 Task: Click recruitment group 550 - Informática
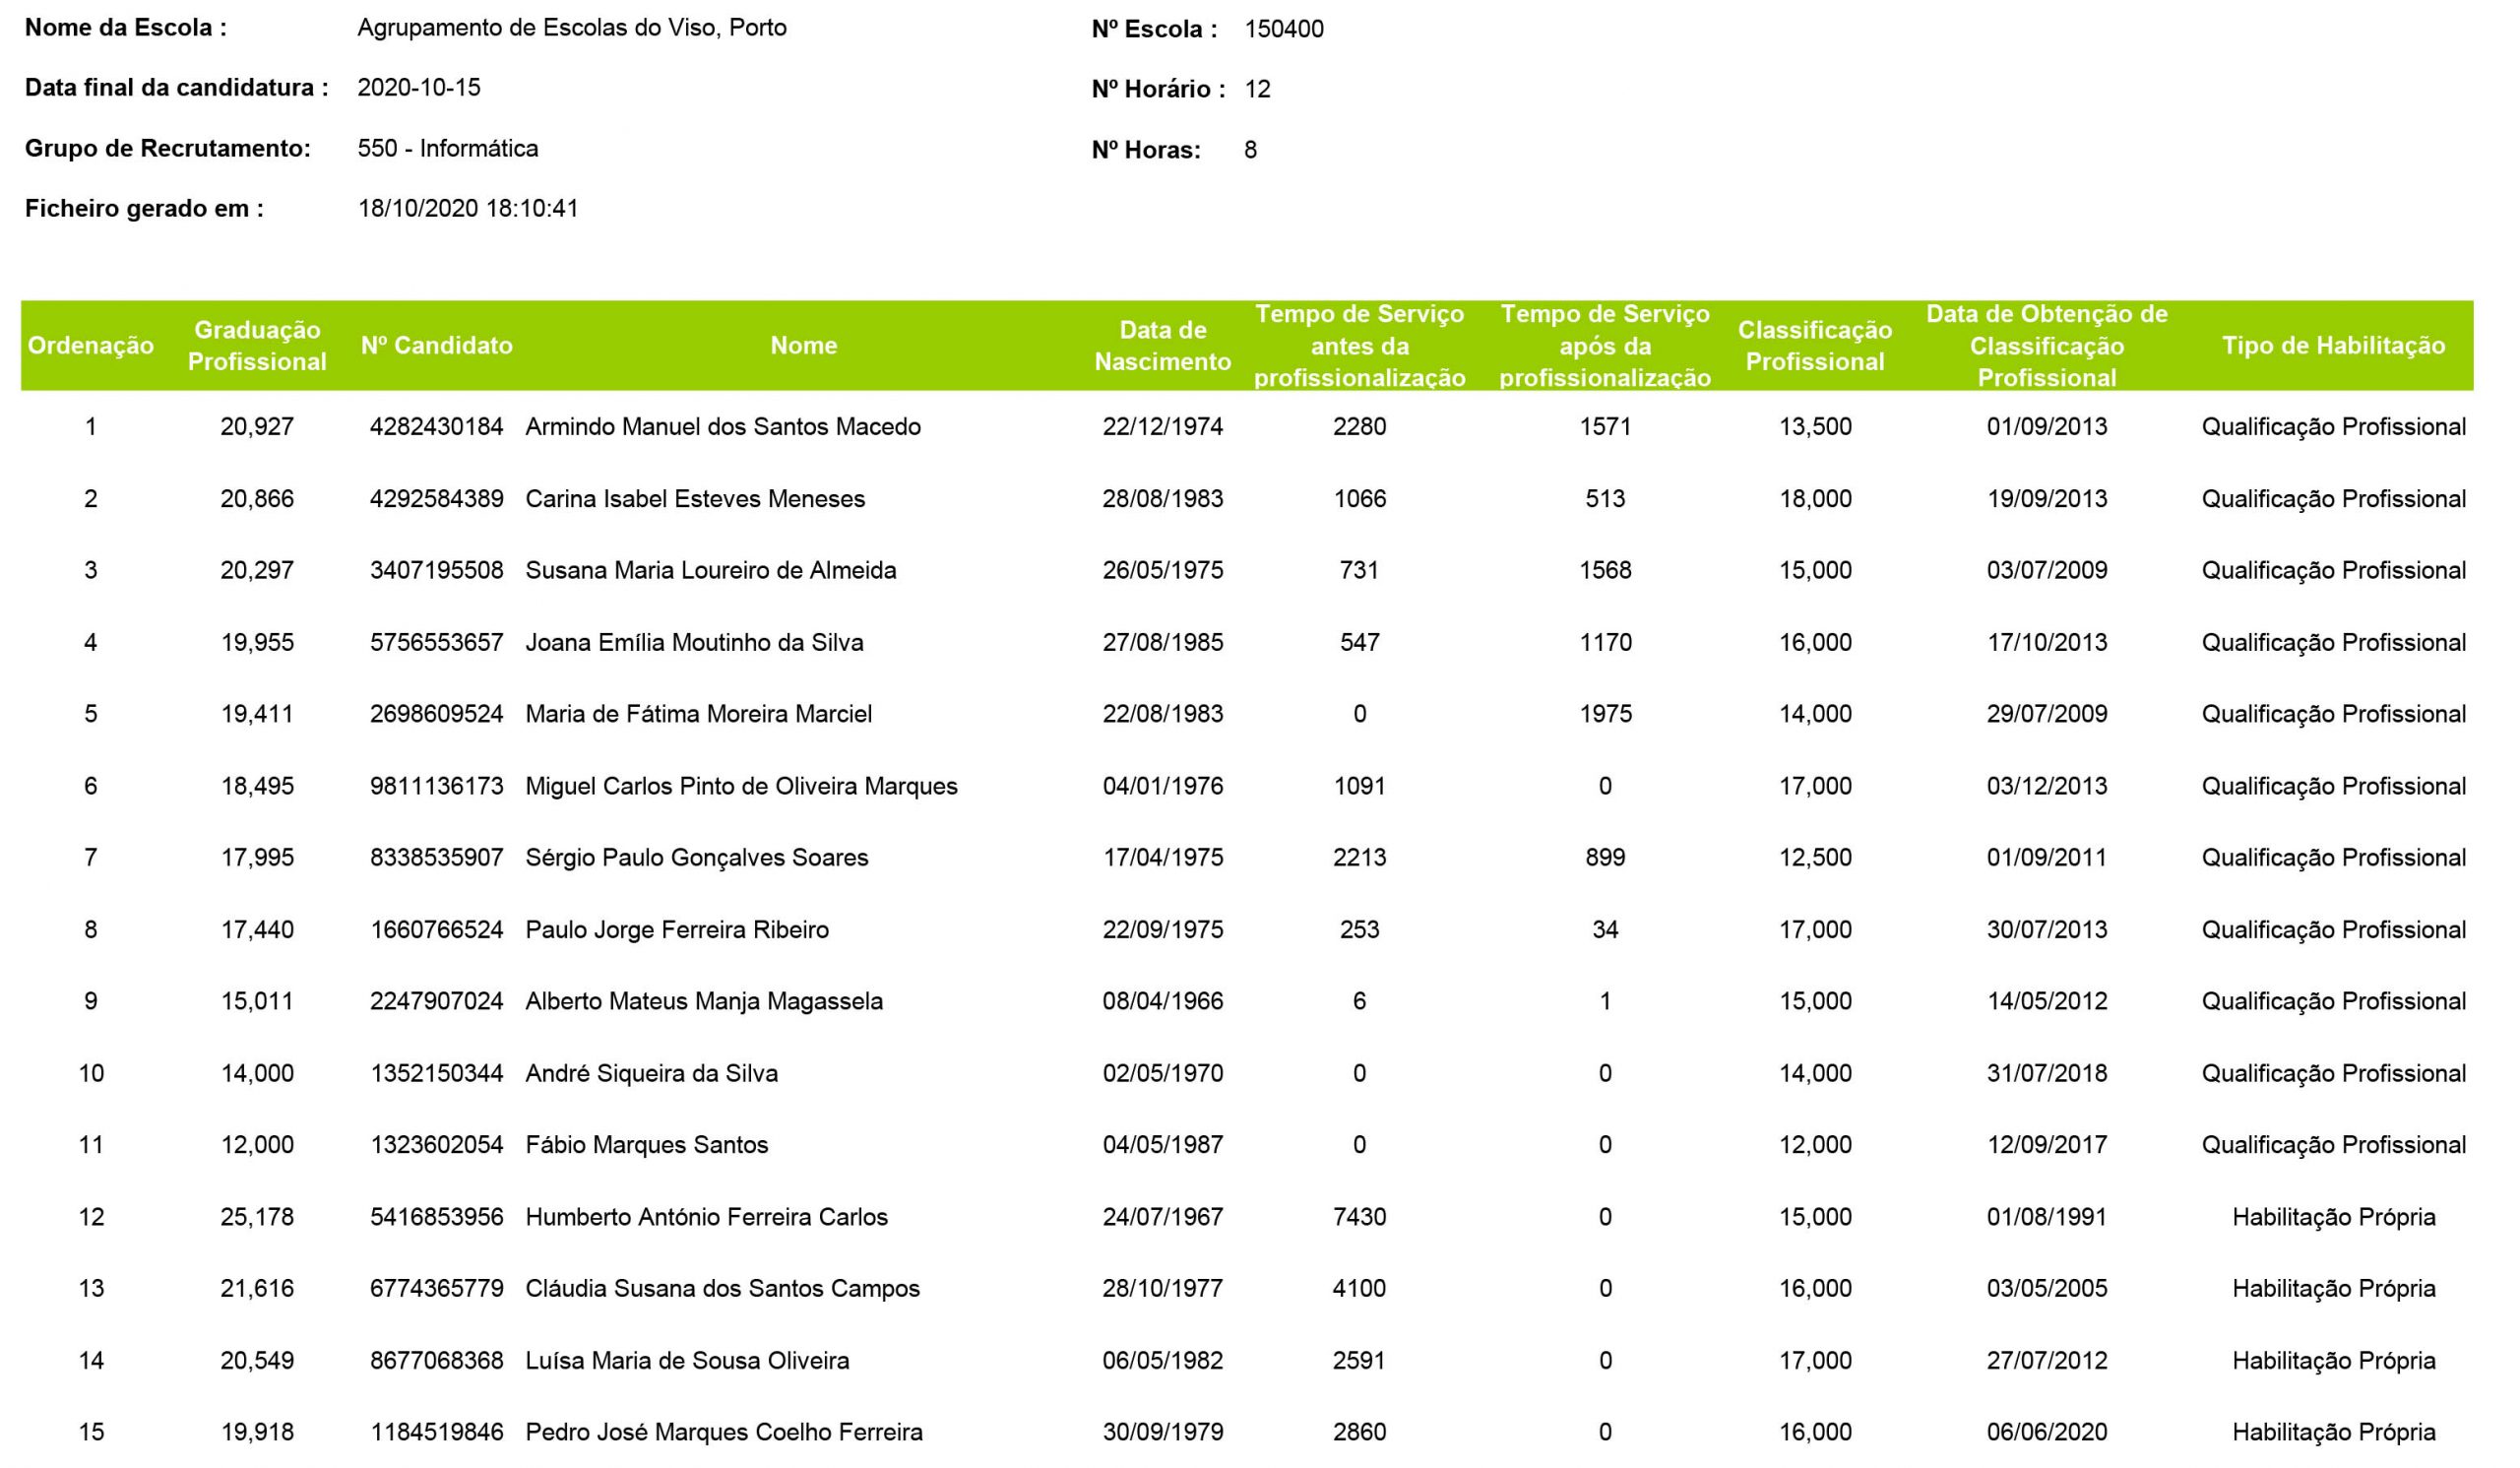(x=448, y=149)
